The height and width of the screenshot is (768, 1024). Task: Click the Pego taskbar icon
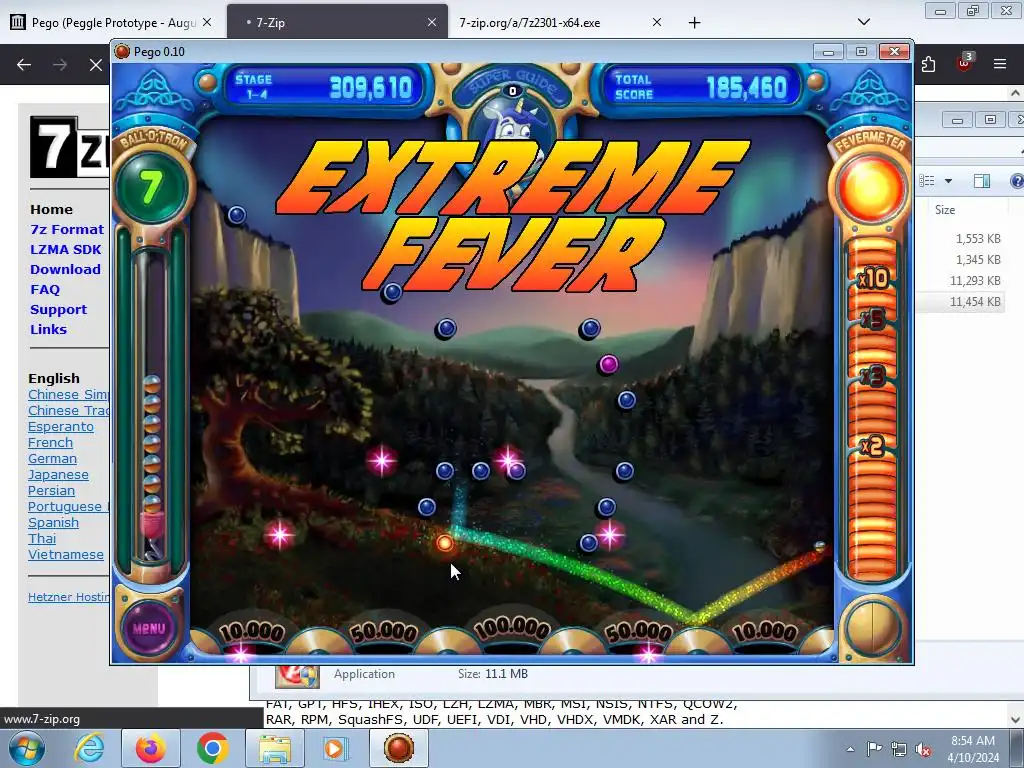(x=399, y=748)
